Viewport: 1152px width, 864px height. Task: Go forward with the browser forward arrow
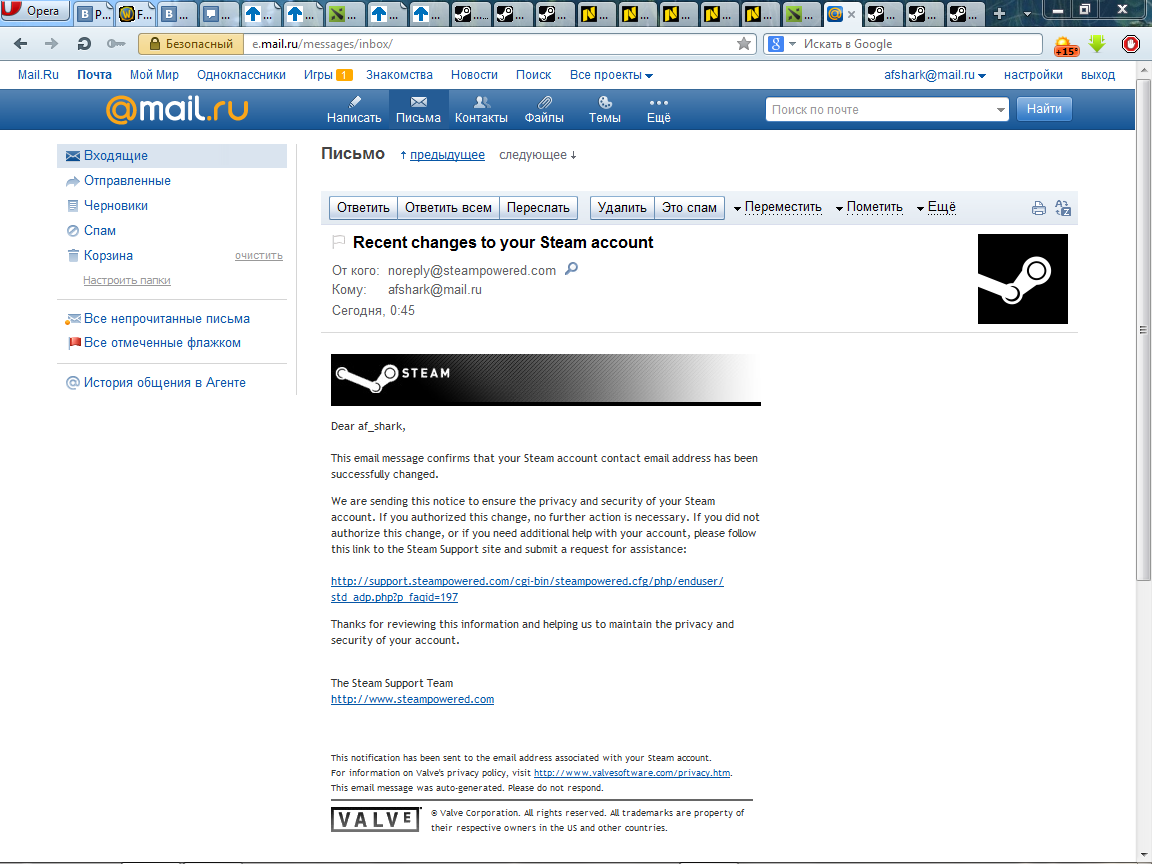point(51,44)
